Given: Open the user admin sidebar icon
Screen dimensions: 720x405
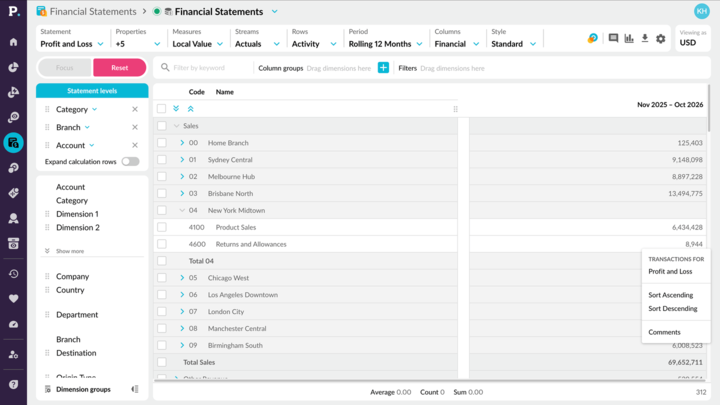Looking at the screenshot, I should 13,354.
